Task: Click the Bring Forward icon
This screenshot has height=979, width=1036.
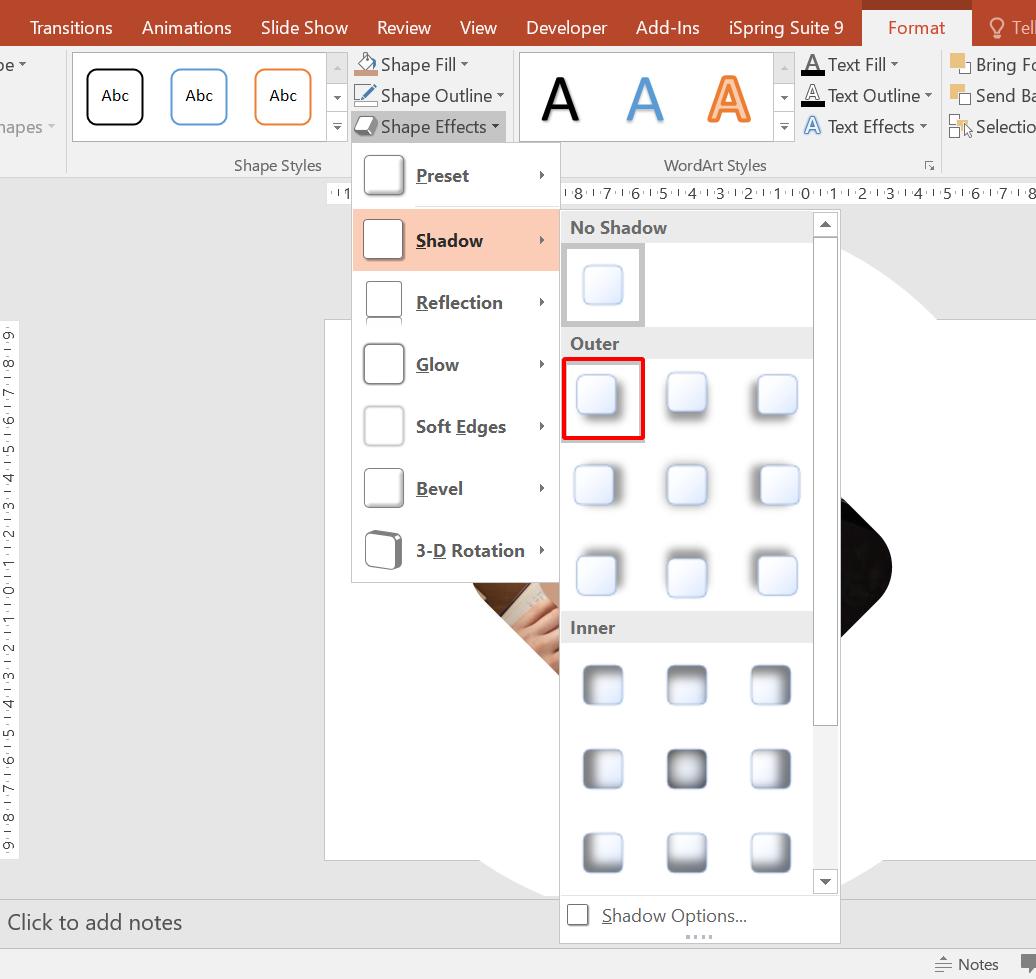Action: (959, 64)
